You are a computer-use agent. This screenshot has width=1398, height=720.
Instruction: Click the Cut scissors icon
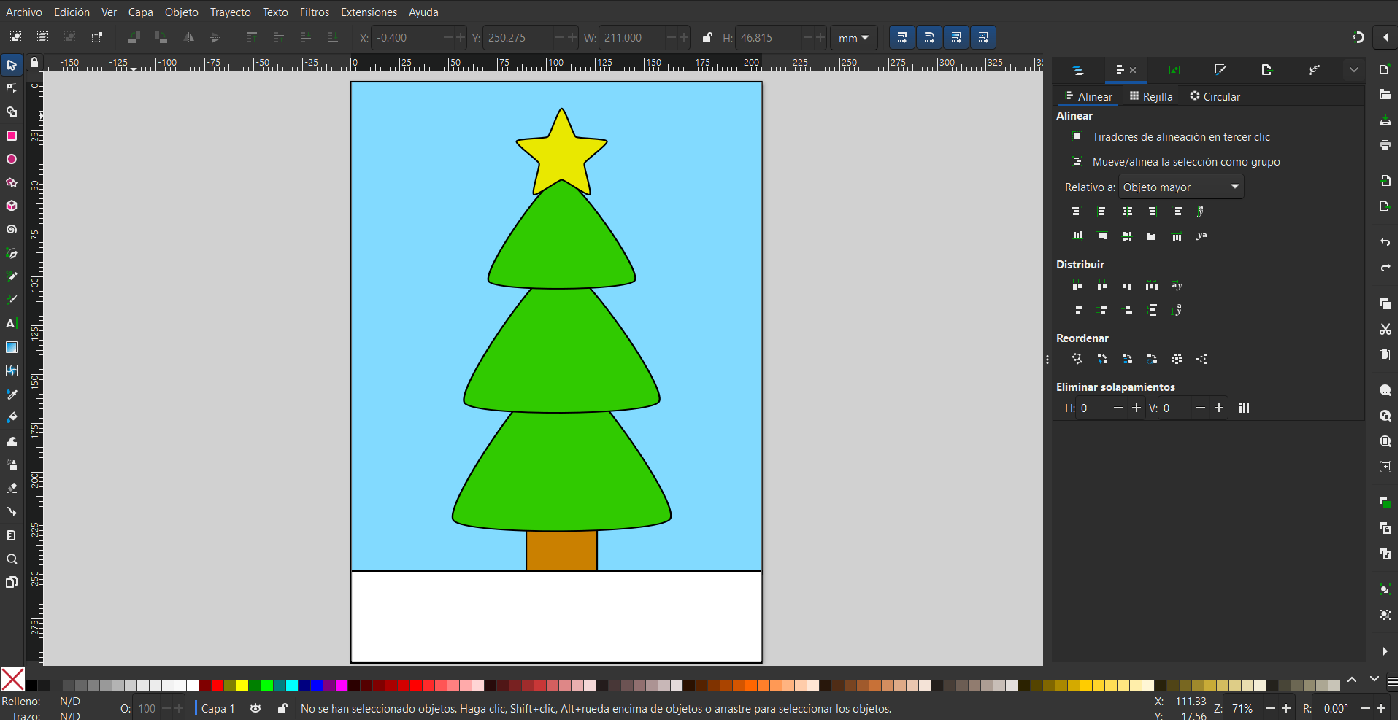pyautogui.click(x=1385, y=330)
